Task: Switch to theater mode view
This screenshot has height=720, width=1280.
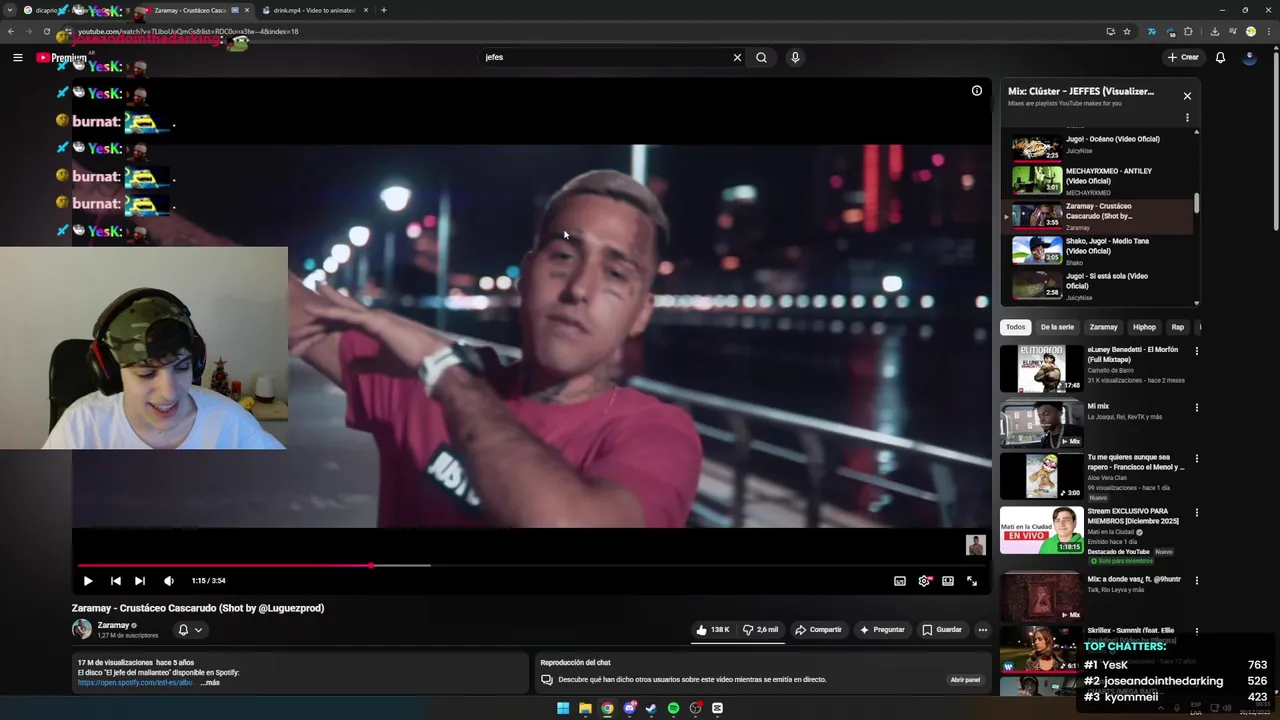Action: pos(948,580)
